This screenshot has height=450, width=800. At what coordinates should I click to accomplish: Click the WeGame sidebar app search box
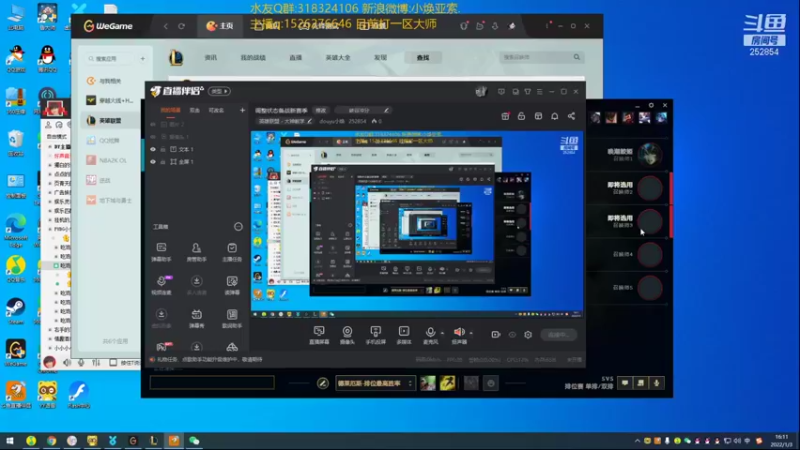coord(110,59)
